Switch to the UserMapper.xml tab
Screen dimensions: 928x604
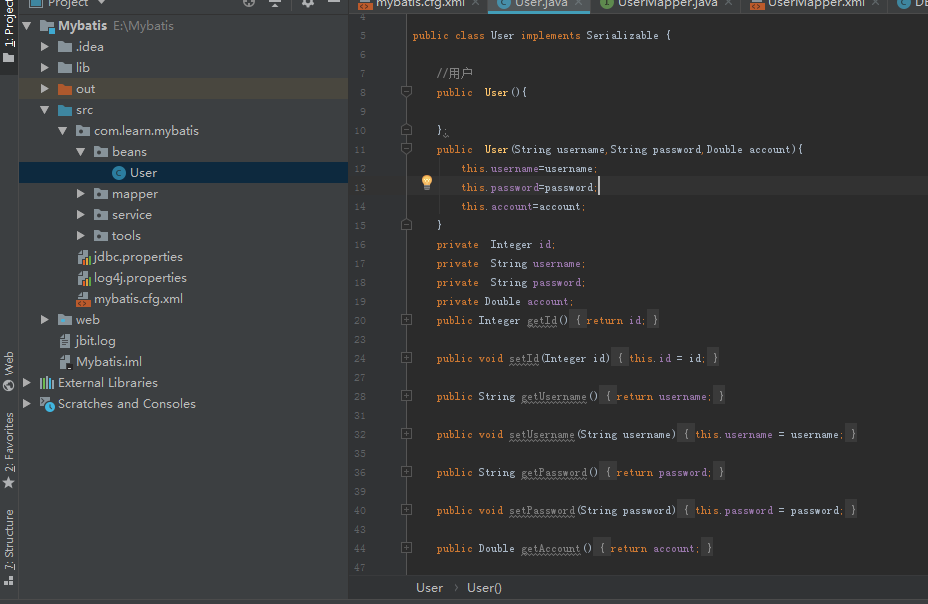(815, 4)
